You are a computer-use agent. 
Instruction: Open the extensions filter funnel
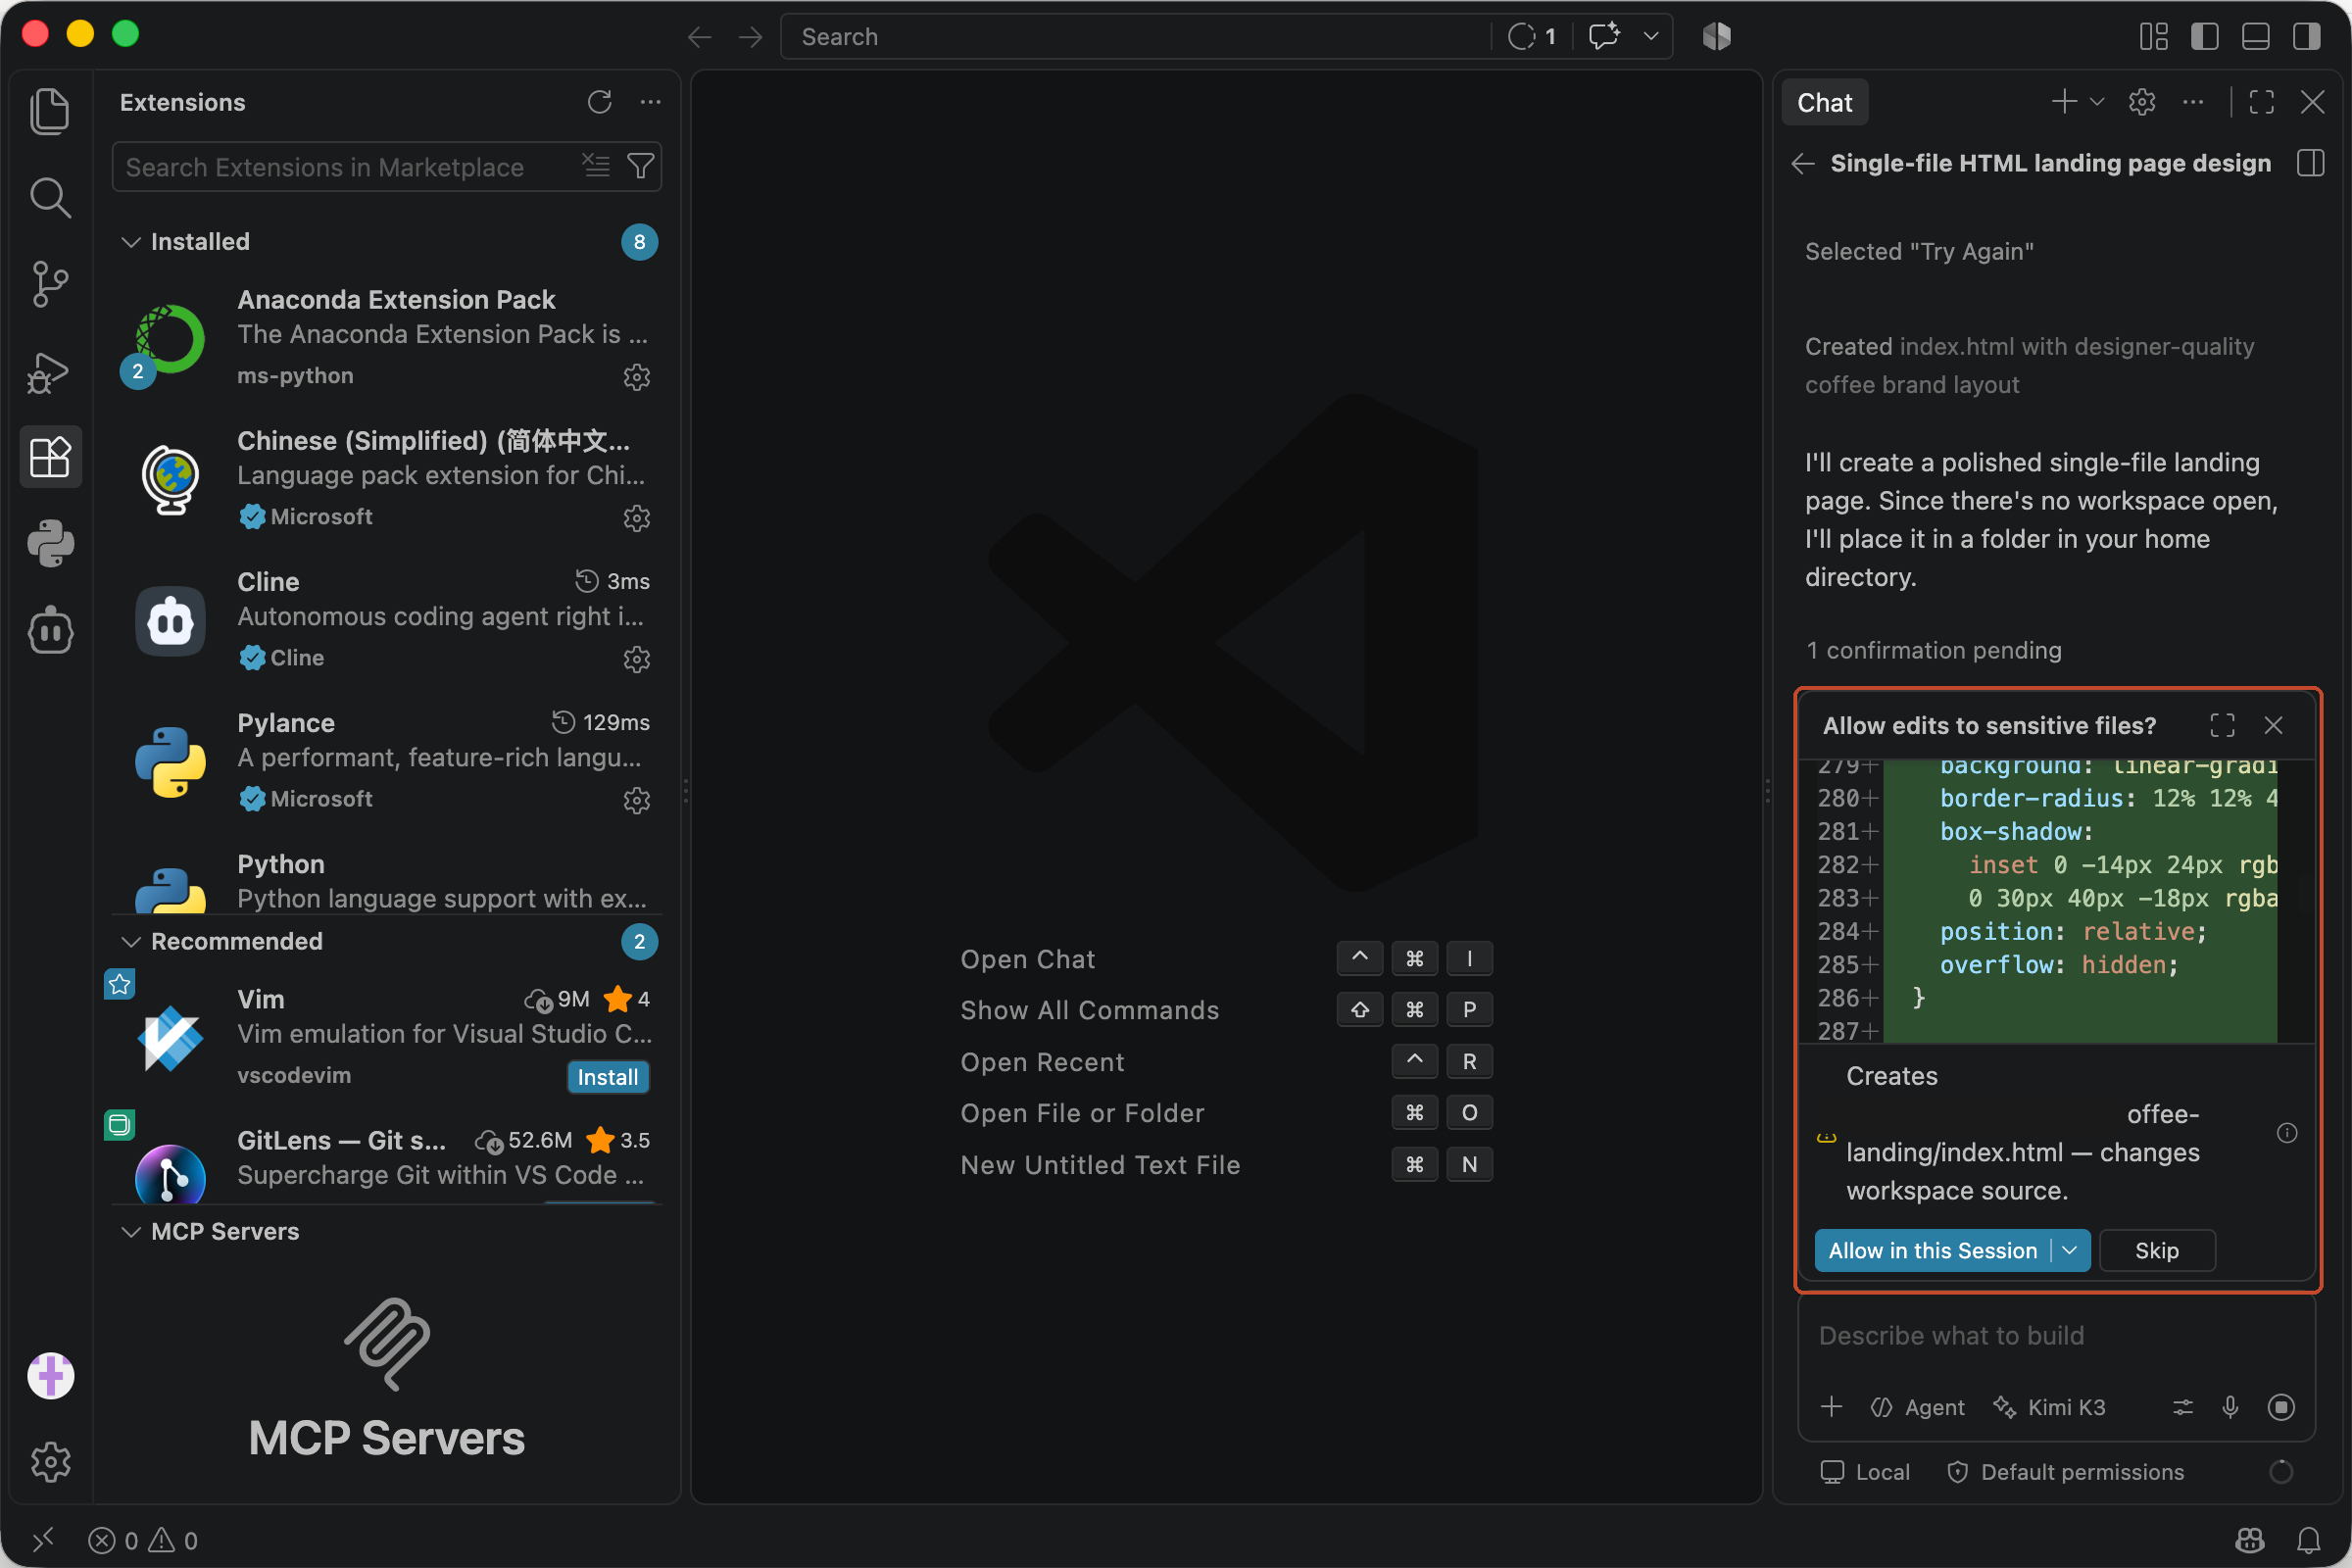coord(640,165)
